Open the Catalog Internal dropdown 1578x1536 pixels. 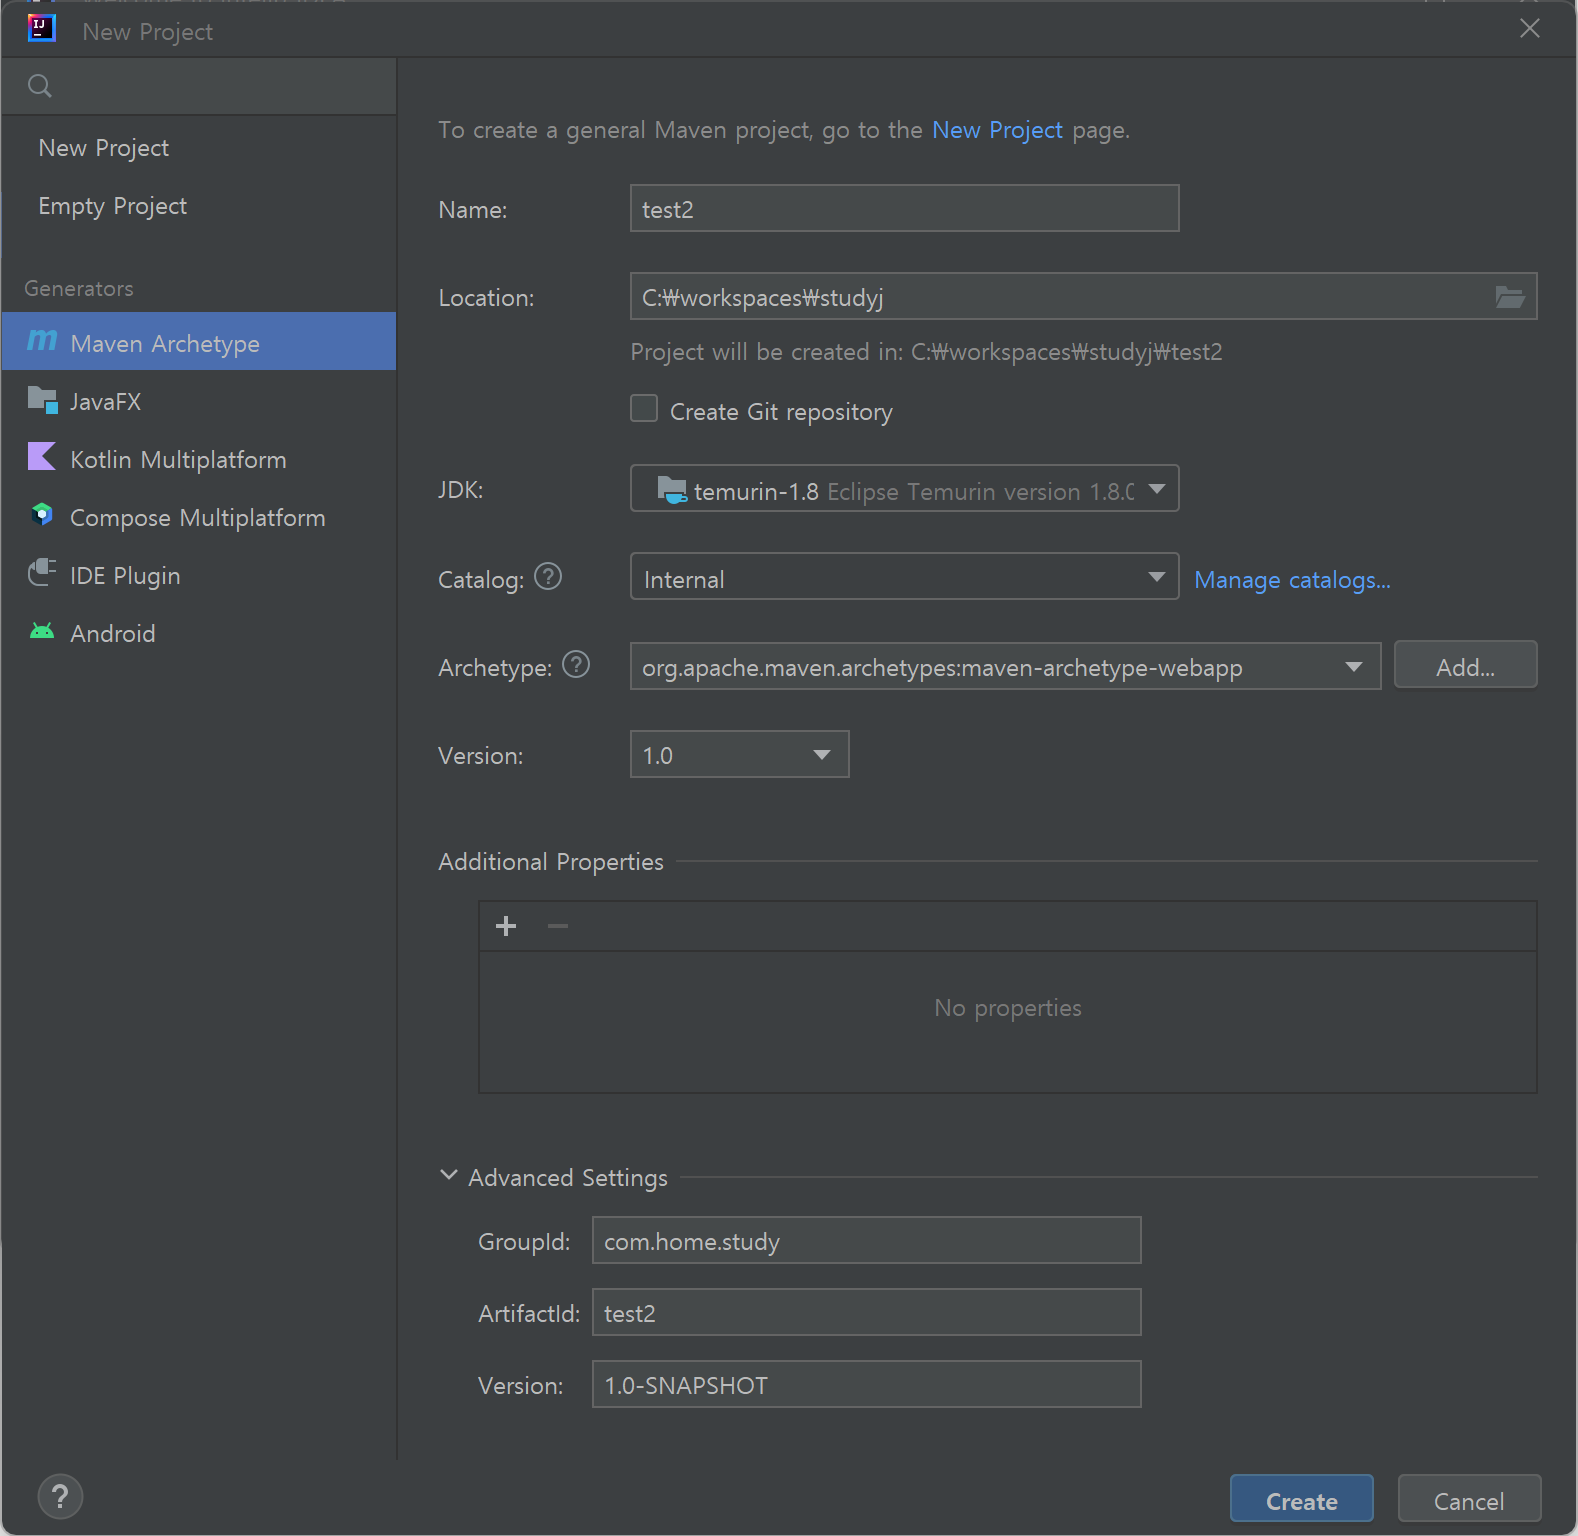pos(904,577)
